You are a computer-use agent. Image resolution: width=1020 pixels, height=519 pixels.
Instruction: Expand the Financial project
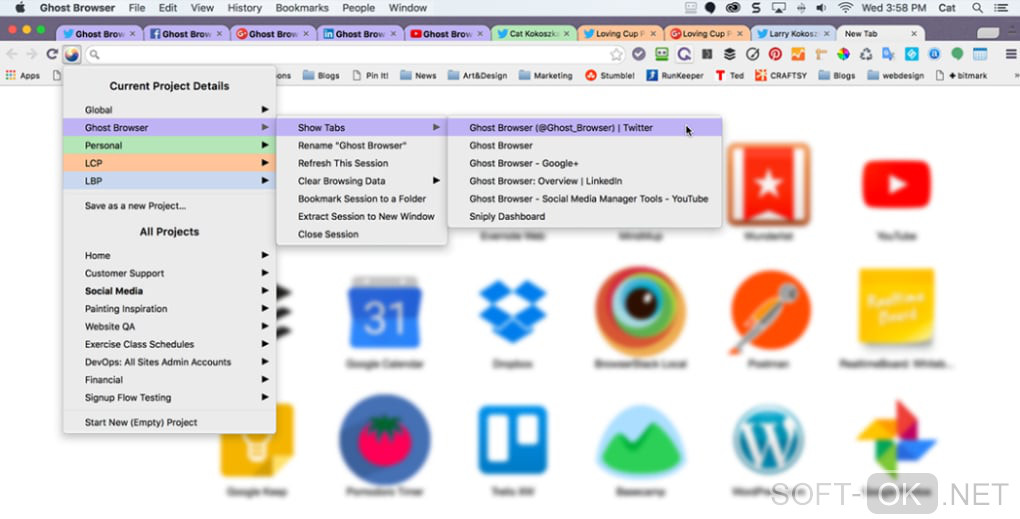[169, 379]
